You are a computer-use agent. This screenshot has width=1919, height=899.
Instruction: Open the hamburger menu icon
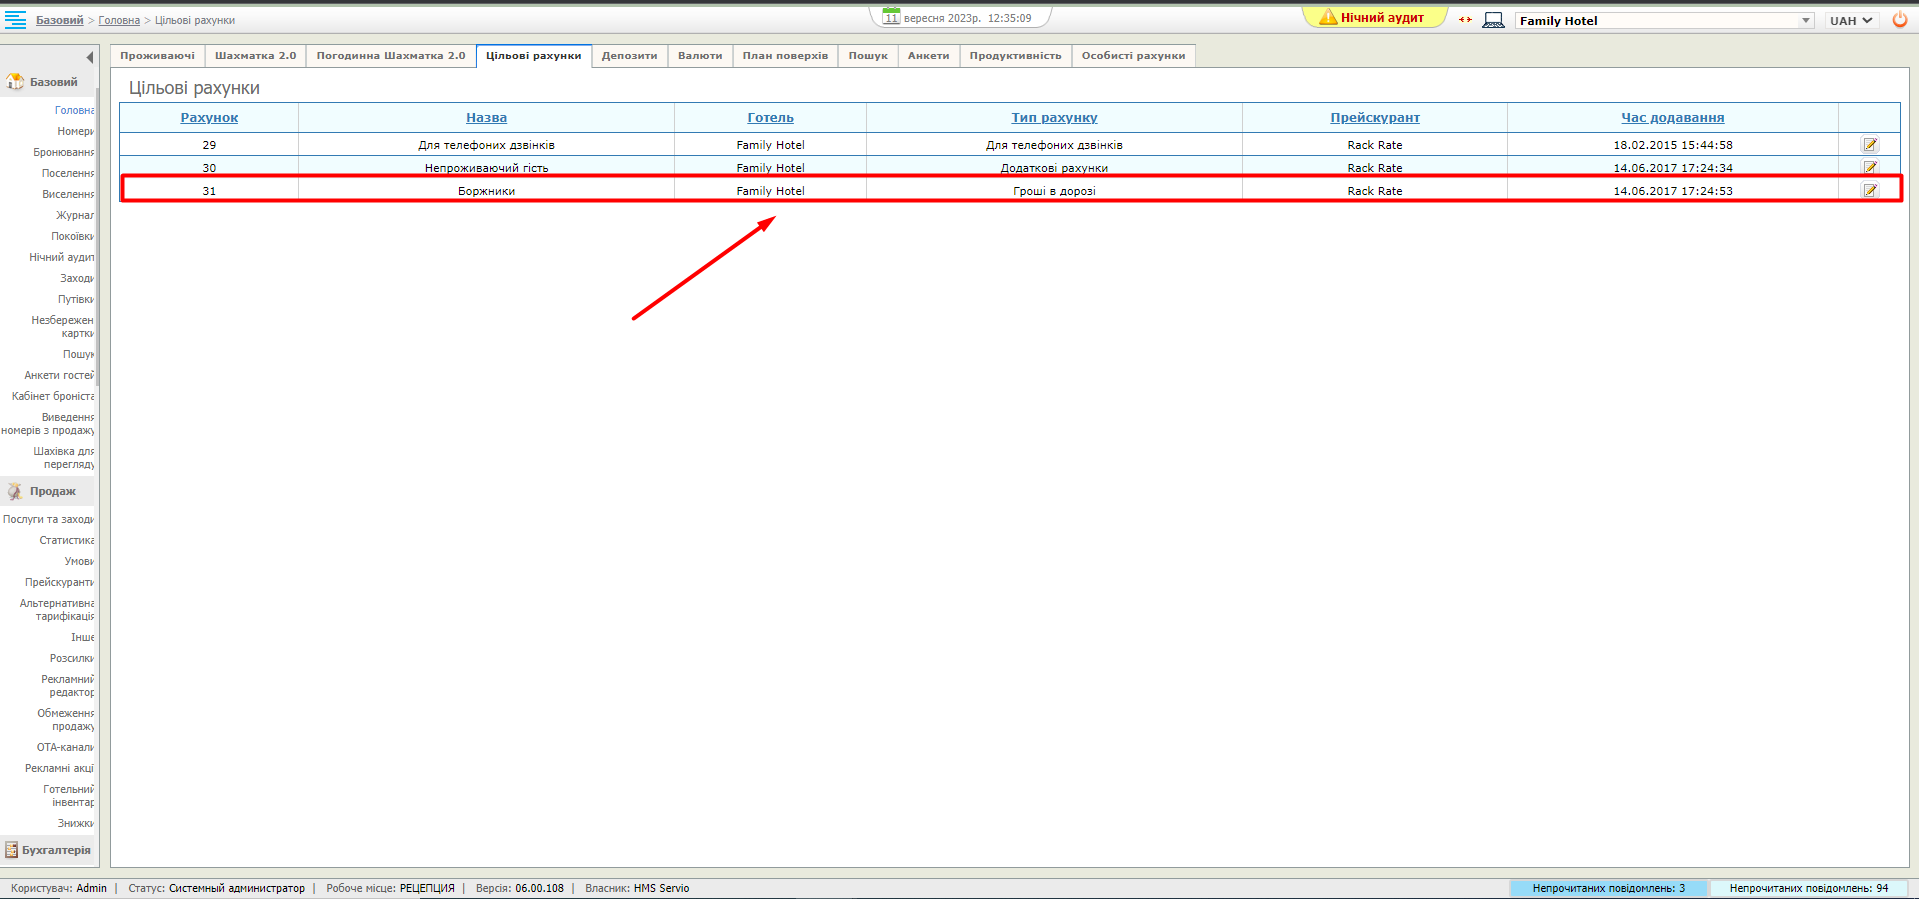click(15, 20)
